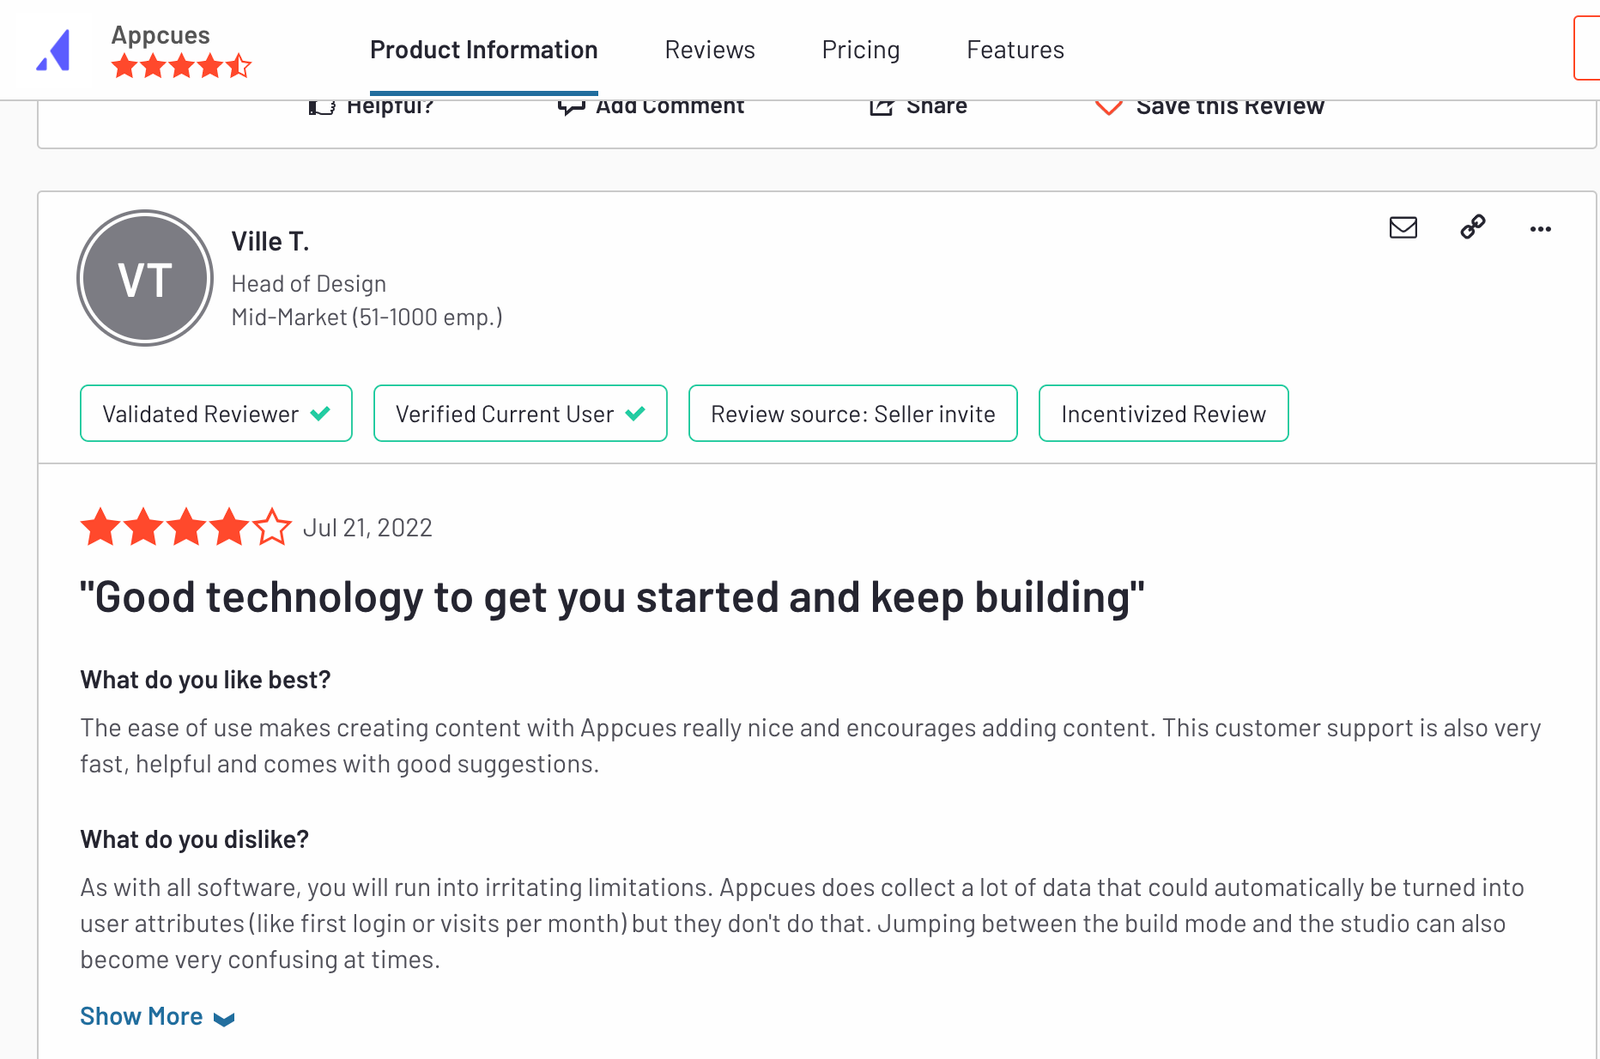
Task: Copy review link via chain icon
Action: coord(1472,227)
